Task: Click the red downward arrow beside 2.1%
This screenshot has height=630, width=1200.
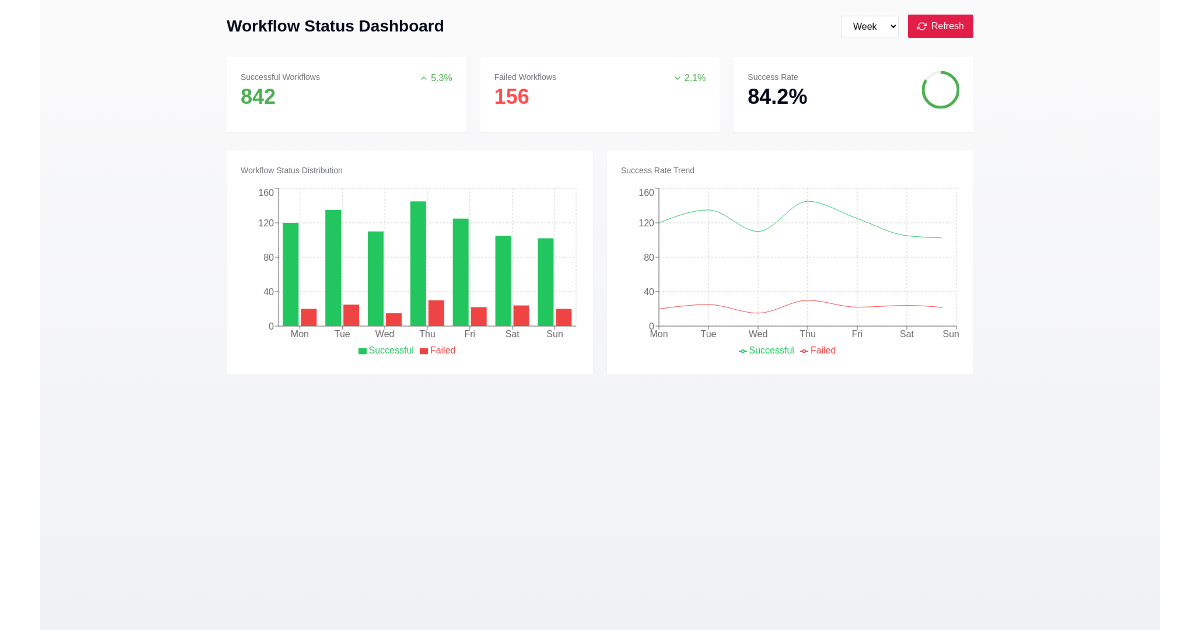Action: (x=677, y=77)
